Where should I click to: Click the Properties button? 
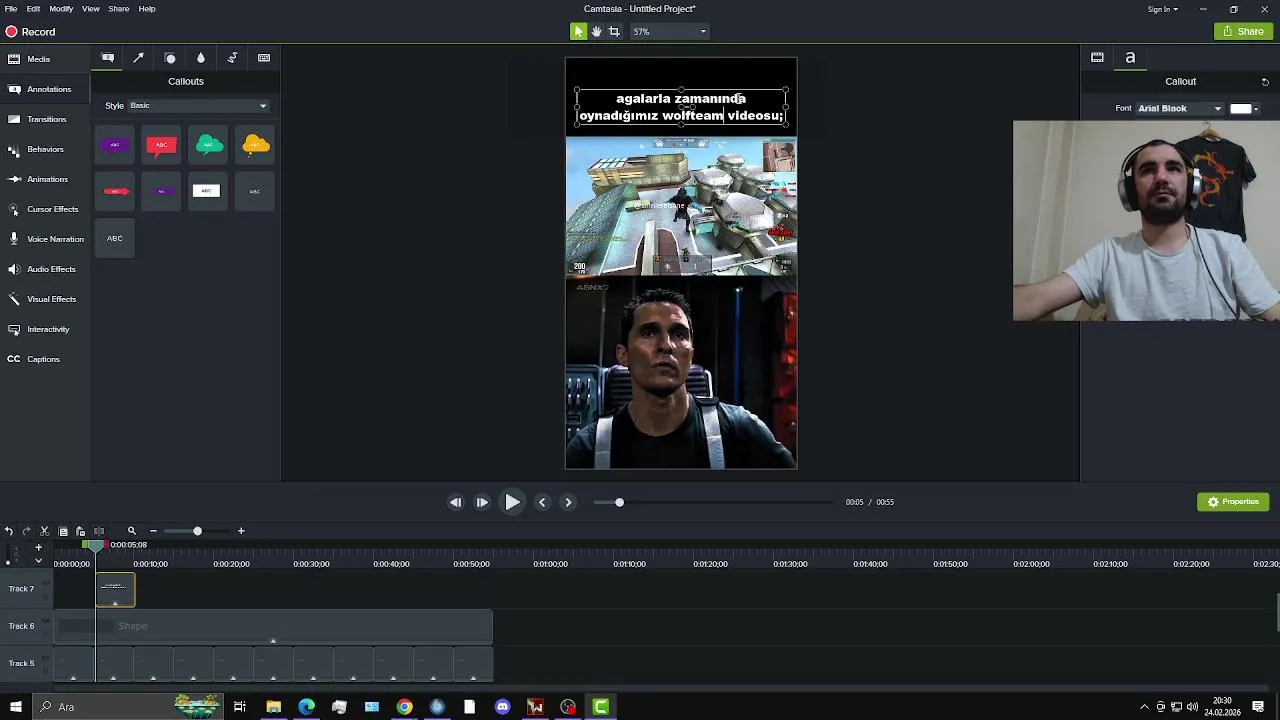[1233, 502]
